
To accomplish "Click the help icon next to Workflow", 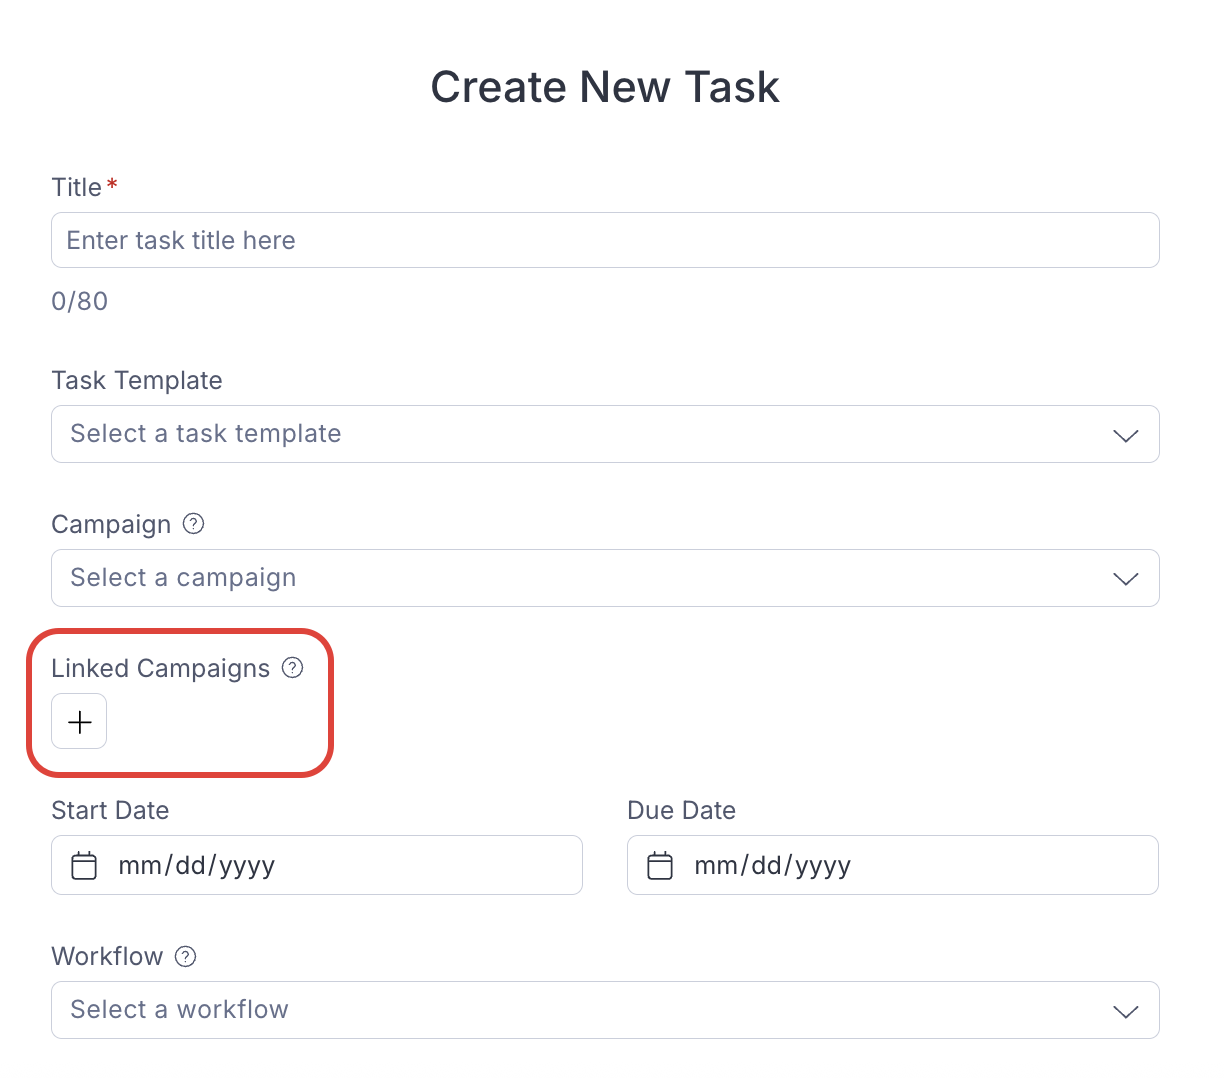I will 185,956.
